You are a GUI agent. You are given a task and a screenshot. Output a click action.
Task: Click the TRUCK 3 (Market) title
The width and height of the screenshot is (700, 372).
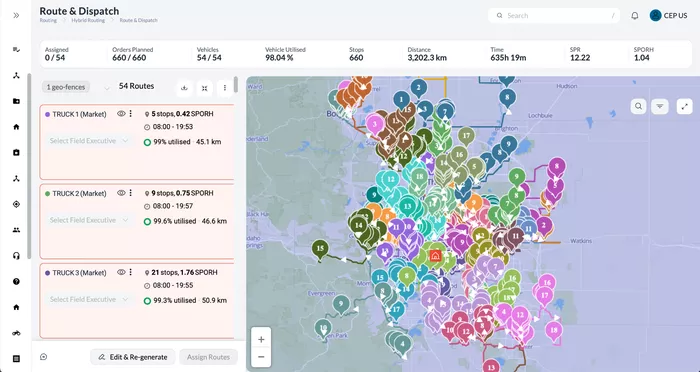[79, 273]
